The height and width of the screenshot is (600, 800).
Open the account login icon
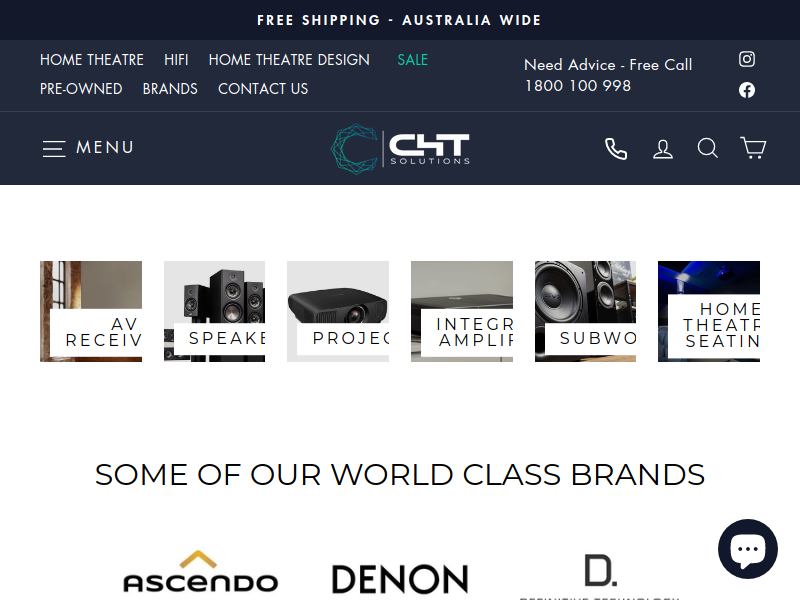[x=663, y=148]
